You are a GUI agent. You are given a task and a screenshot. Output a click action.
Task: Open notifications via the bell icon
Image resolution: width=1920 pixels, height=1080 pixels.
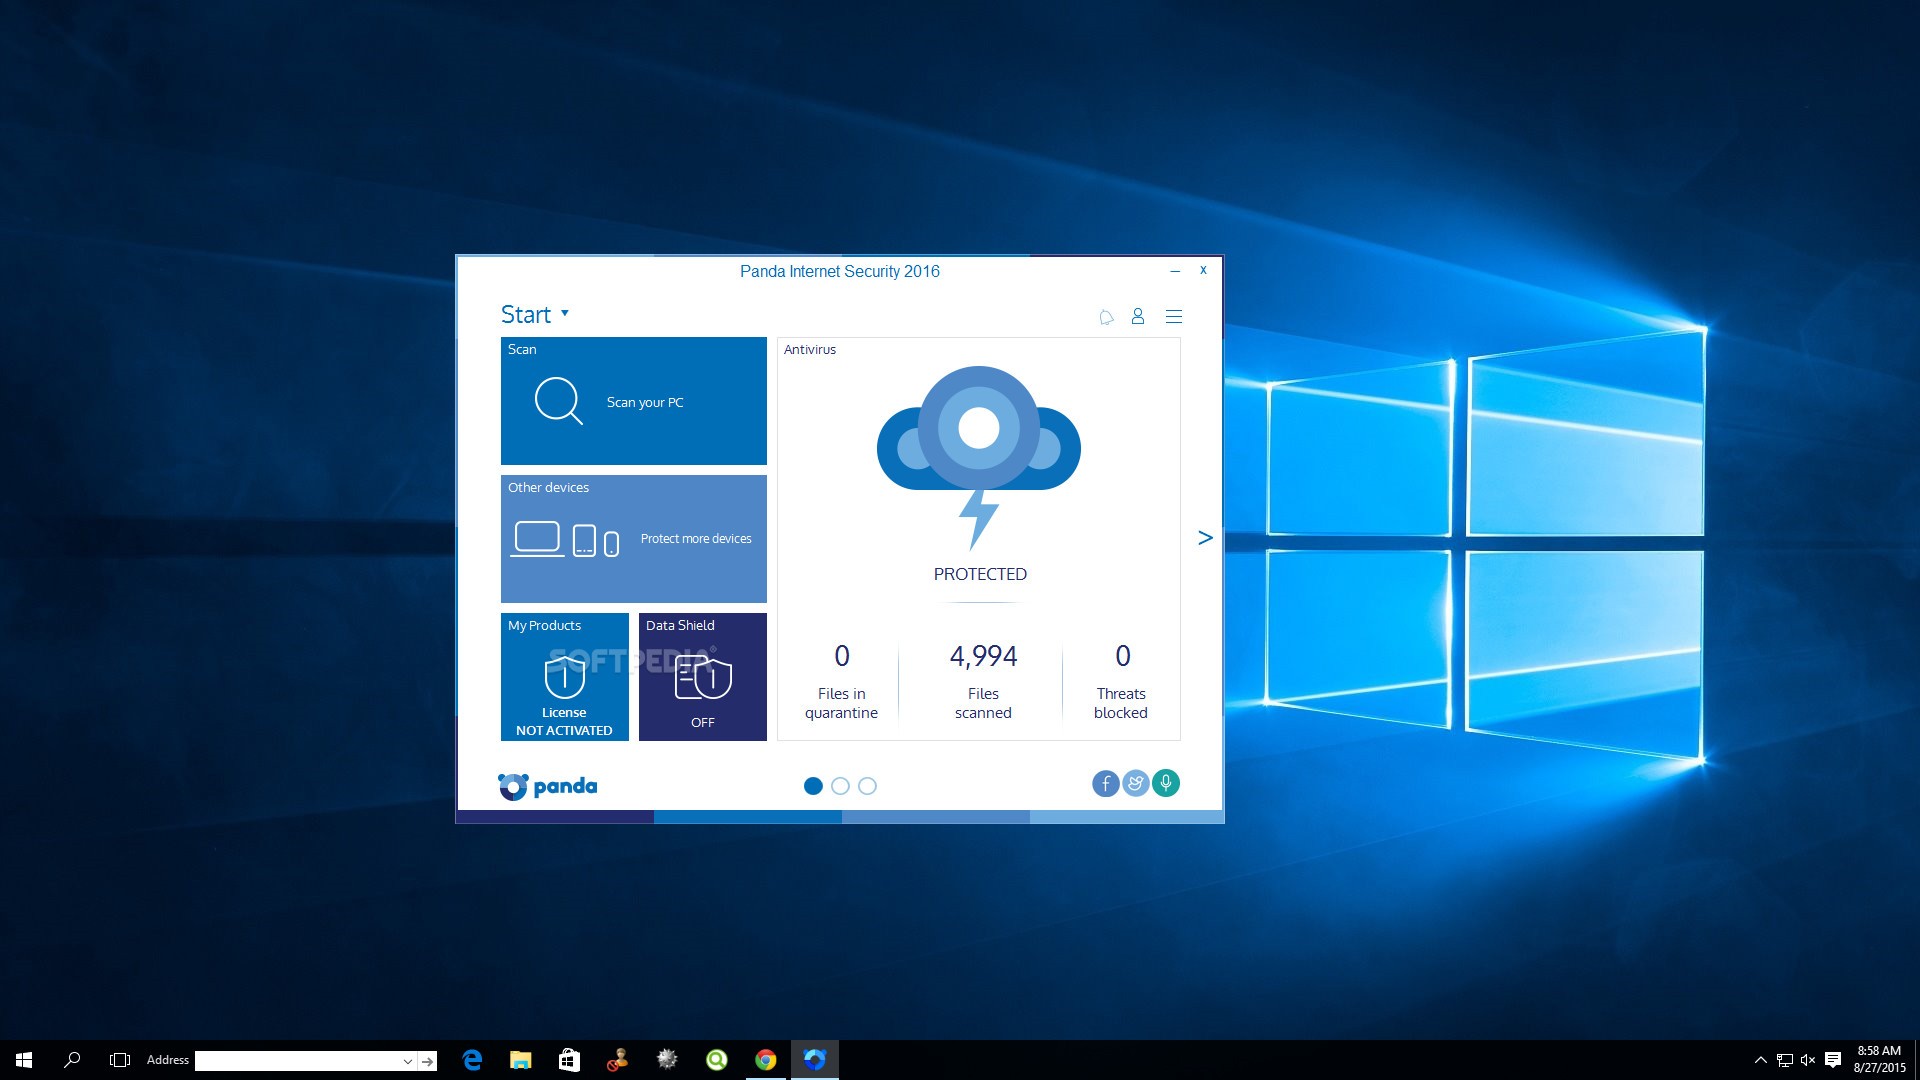(1106, 316)
